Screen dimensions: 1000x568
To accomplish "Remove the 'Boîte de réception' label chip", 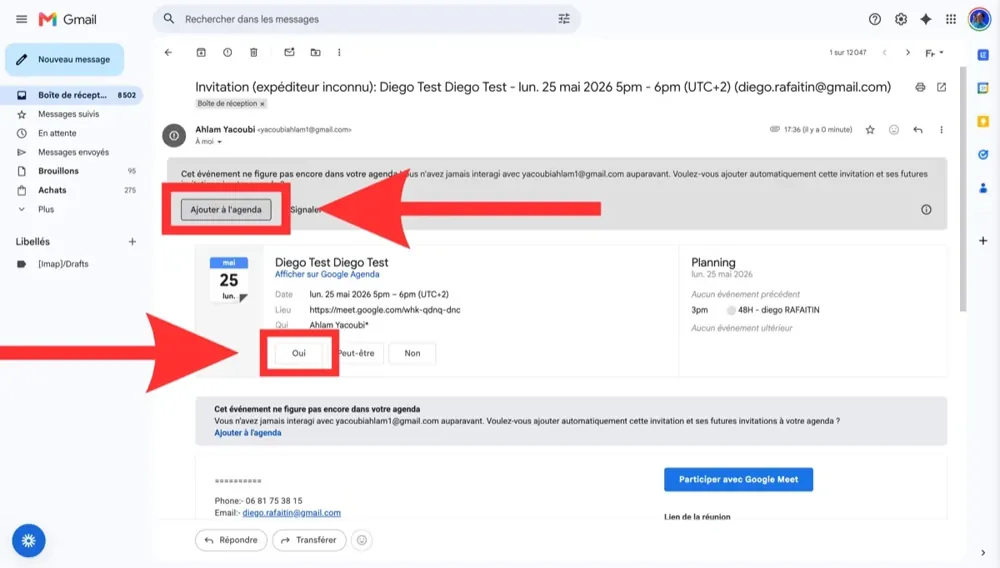I will click(262, 104).
